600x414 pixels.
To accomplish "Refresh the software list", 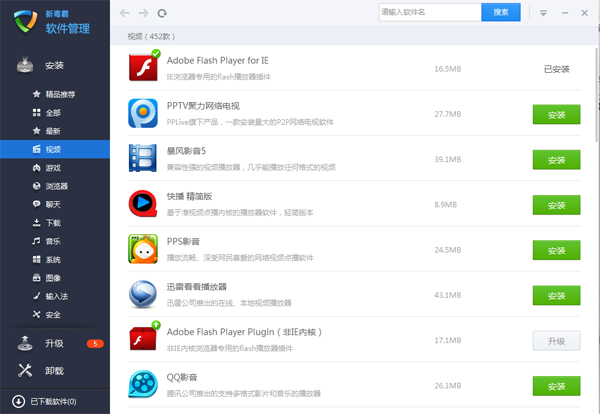I will coord(162,13).
